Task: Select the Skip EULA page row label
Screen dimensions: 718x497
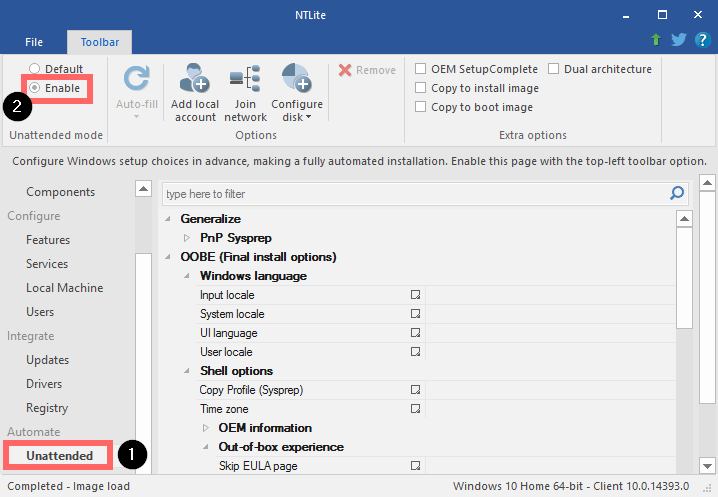Action: click(x=258, y=466)
